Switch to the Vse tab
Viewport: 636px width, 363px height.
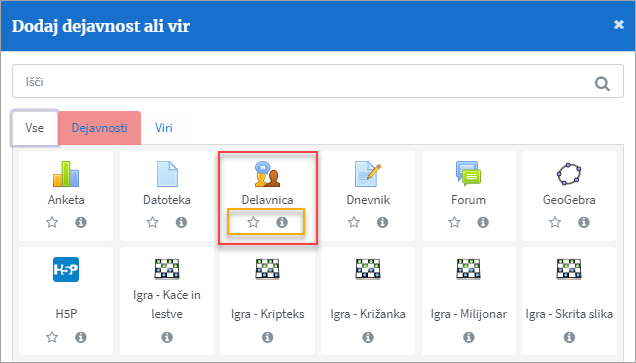coord(34,128)
